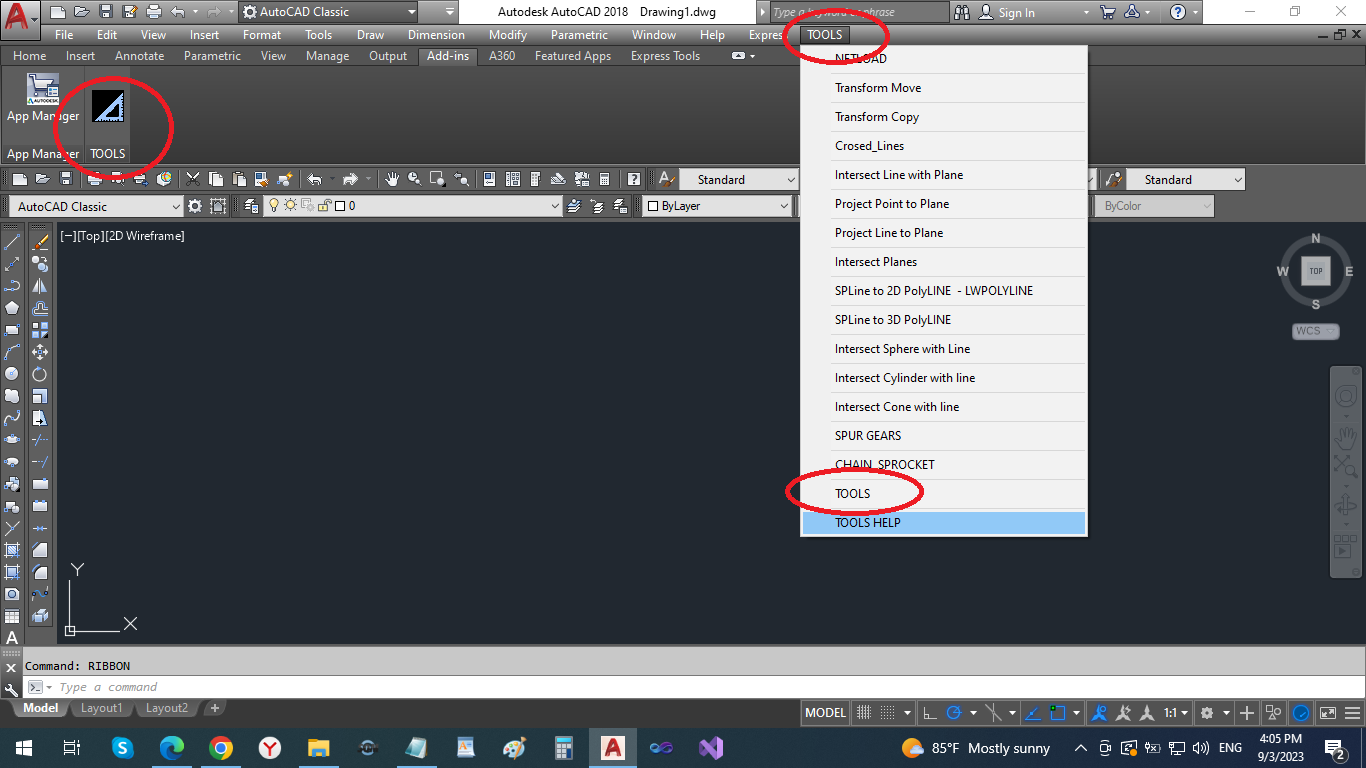Select the Move modify tool

(40, 351)
